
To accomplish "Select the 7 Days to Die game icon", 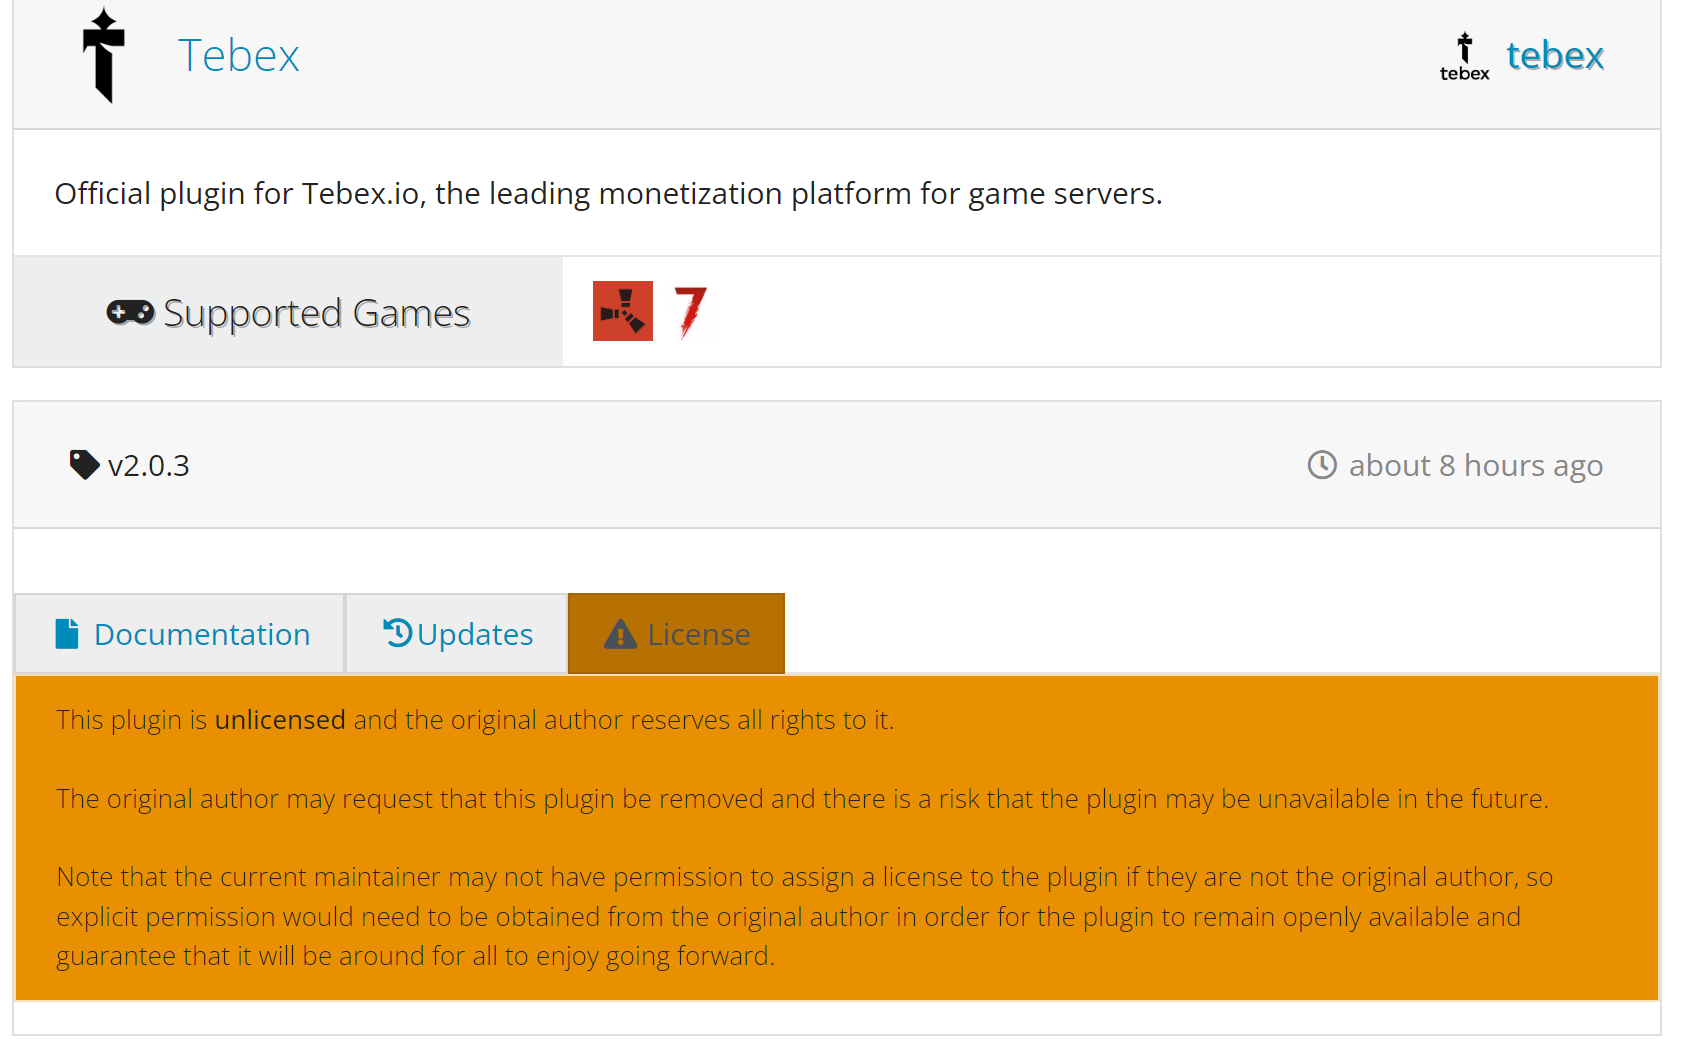I will (689, 311).
